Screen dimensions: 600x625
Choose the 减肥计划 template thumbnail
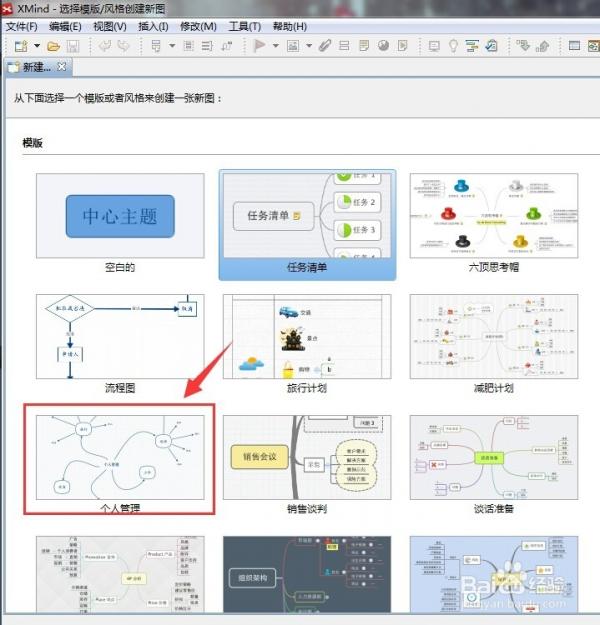[x=494, y=336]
